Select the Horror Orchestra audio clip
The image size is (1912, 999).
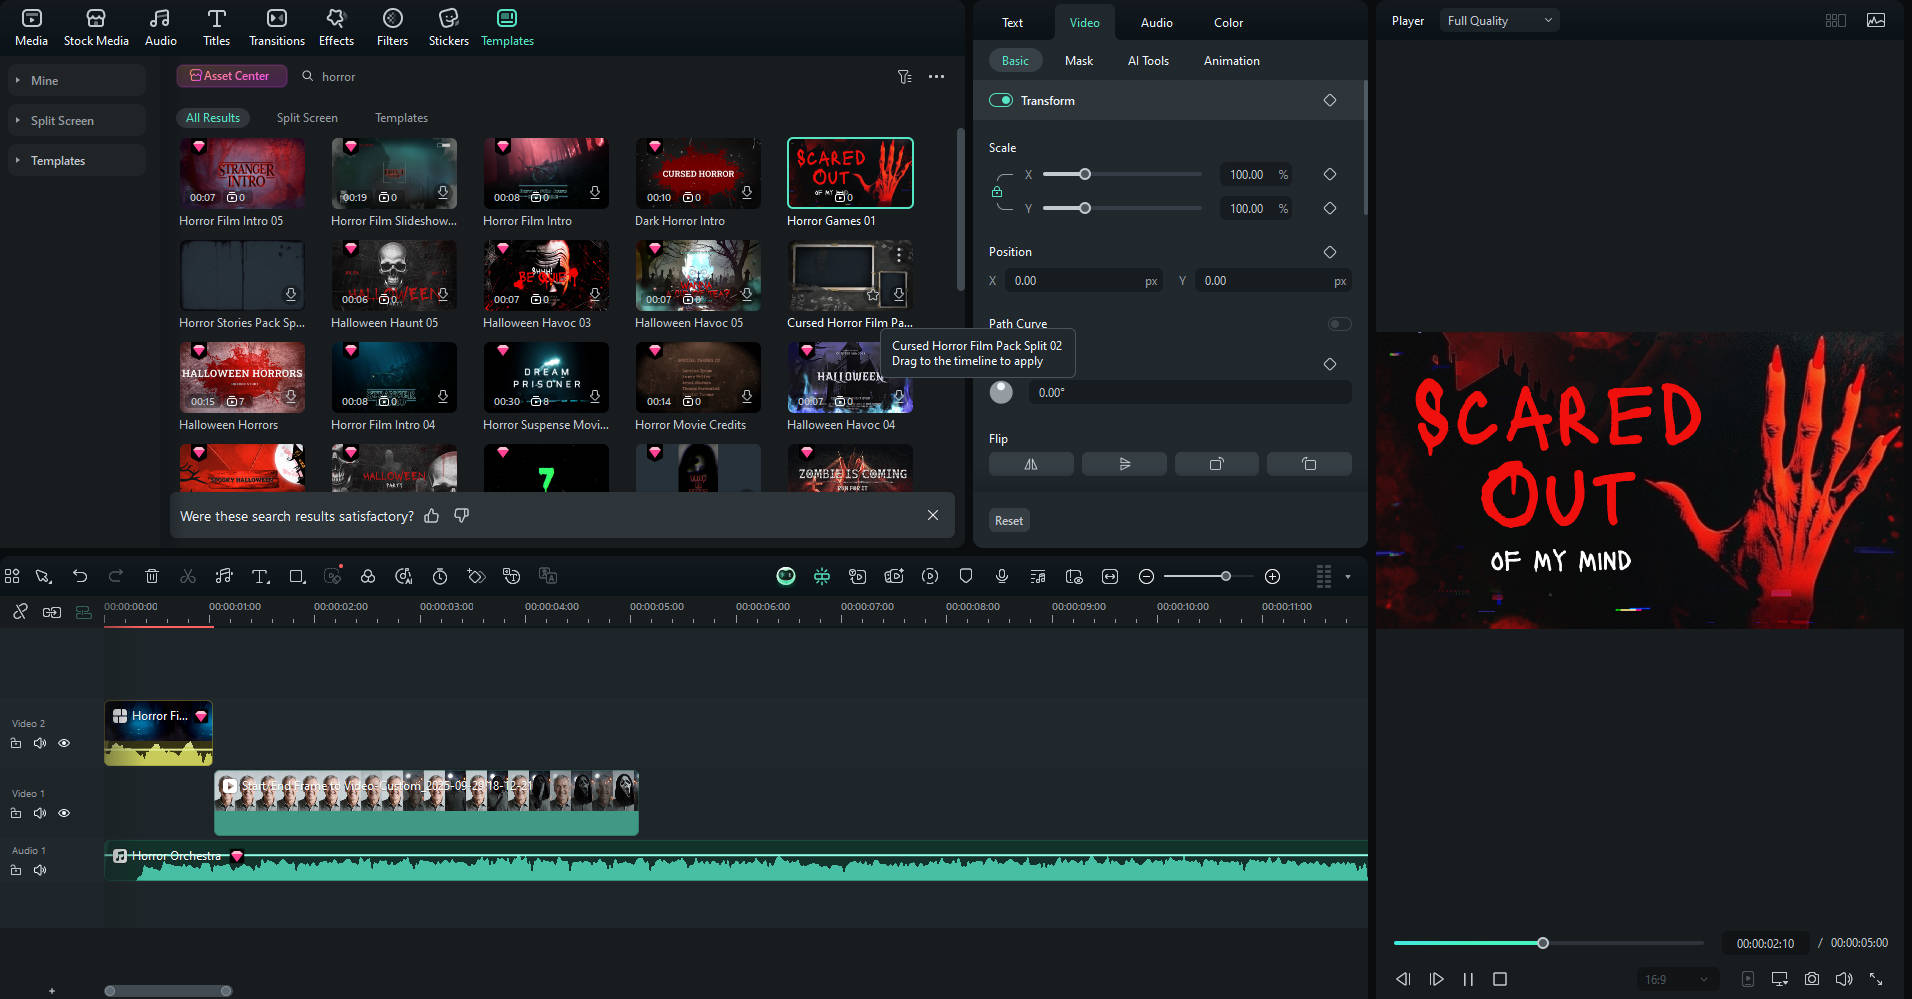tap(736, 861)
